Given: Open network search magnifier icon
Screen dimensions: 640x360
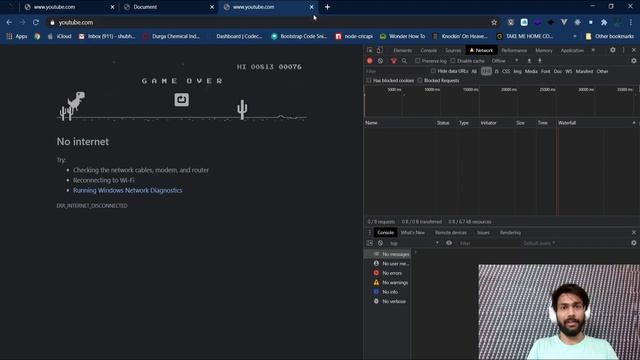Looking at the screenshot, I should click(x=404, y=61).
